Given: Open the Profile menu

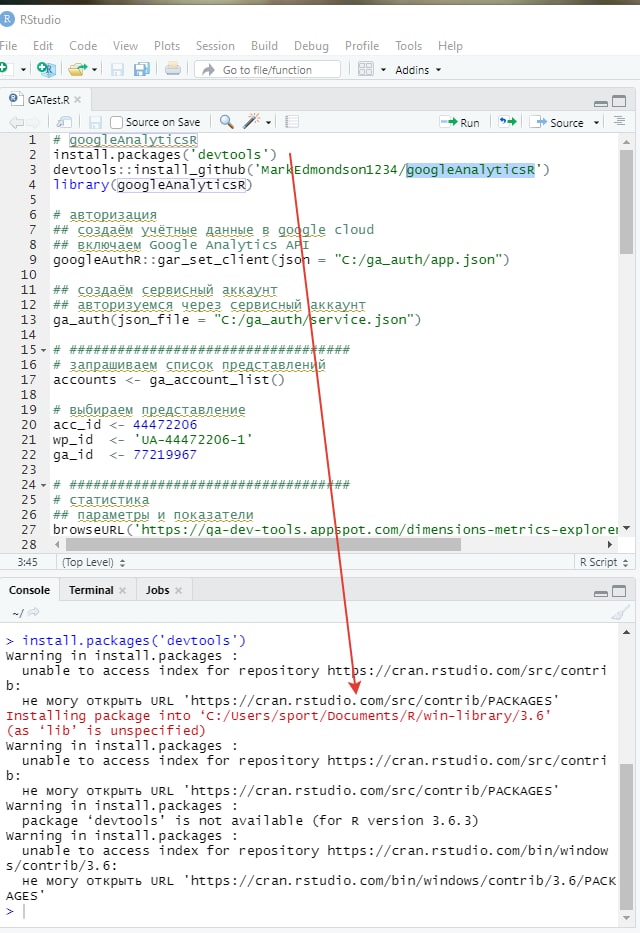Looking at the screenshot, I should [x=362, y=46].
